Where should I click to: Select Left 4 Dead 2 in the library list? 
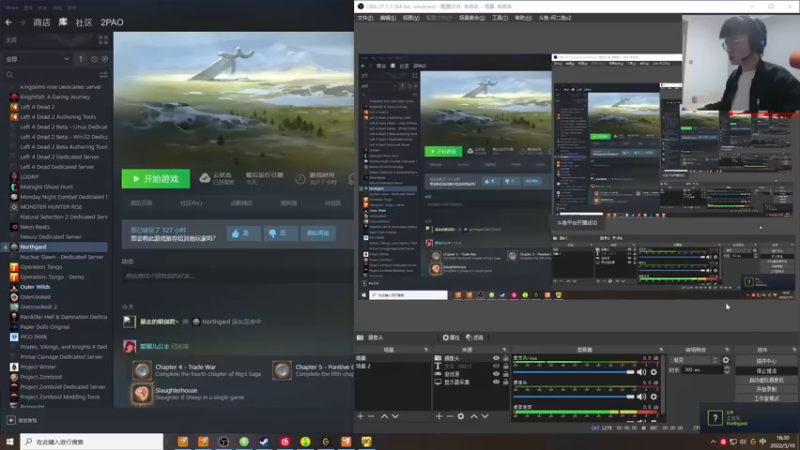37,107
